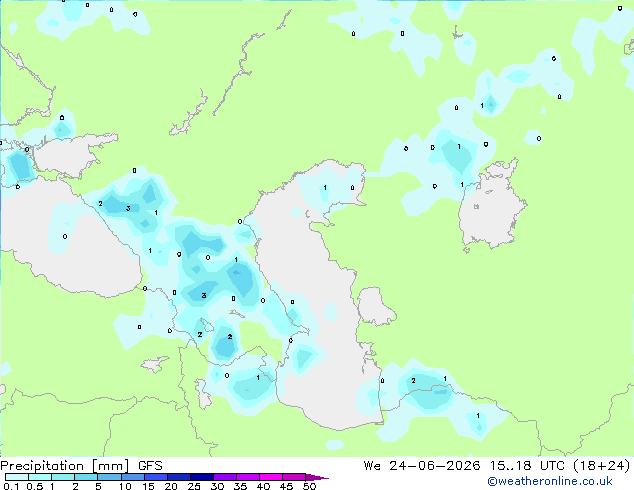Screen dimensions: 634x490
Task: Click the "10" legend scale label
Action: coord(125,486)
